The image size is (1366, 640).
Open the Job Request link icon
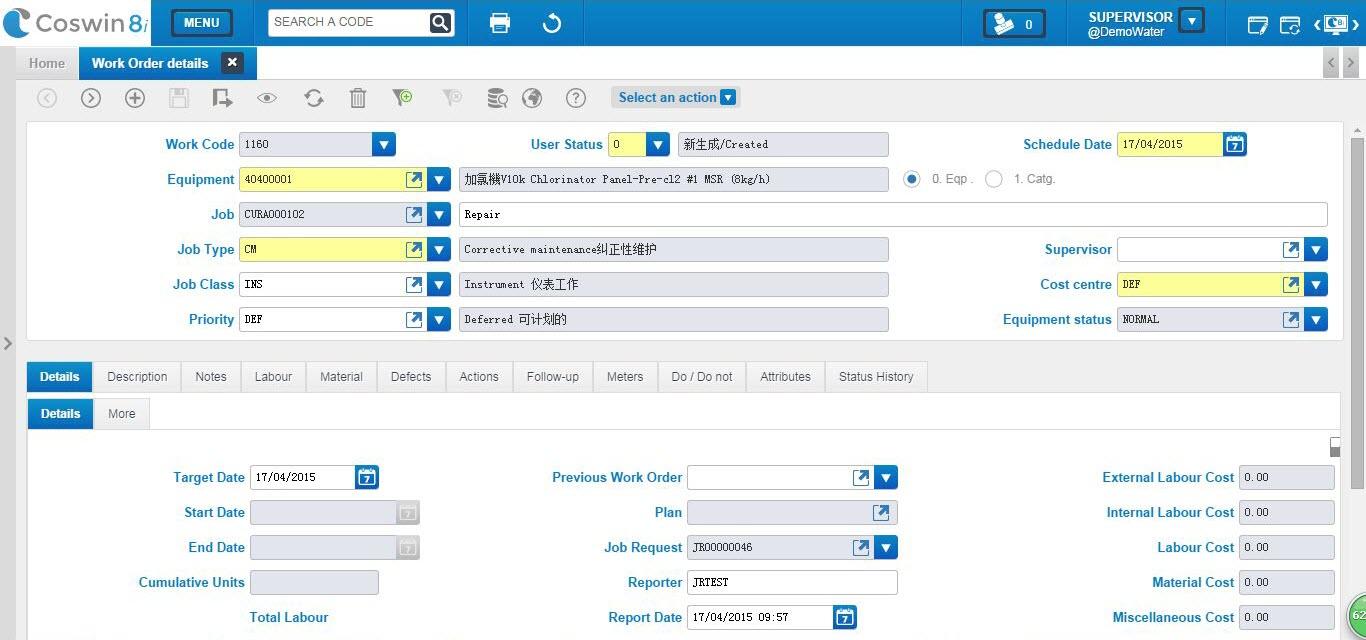click(861, 548)
